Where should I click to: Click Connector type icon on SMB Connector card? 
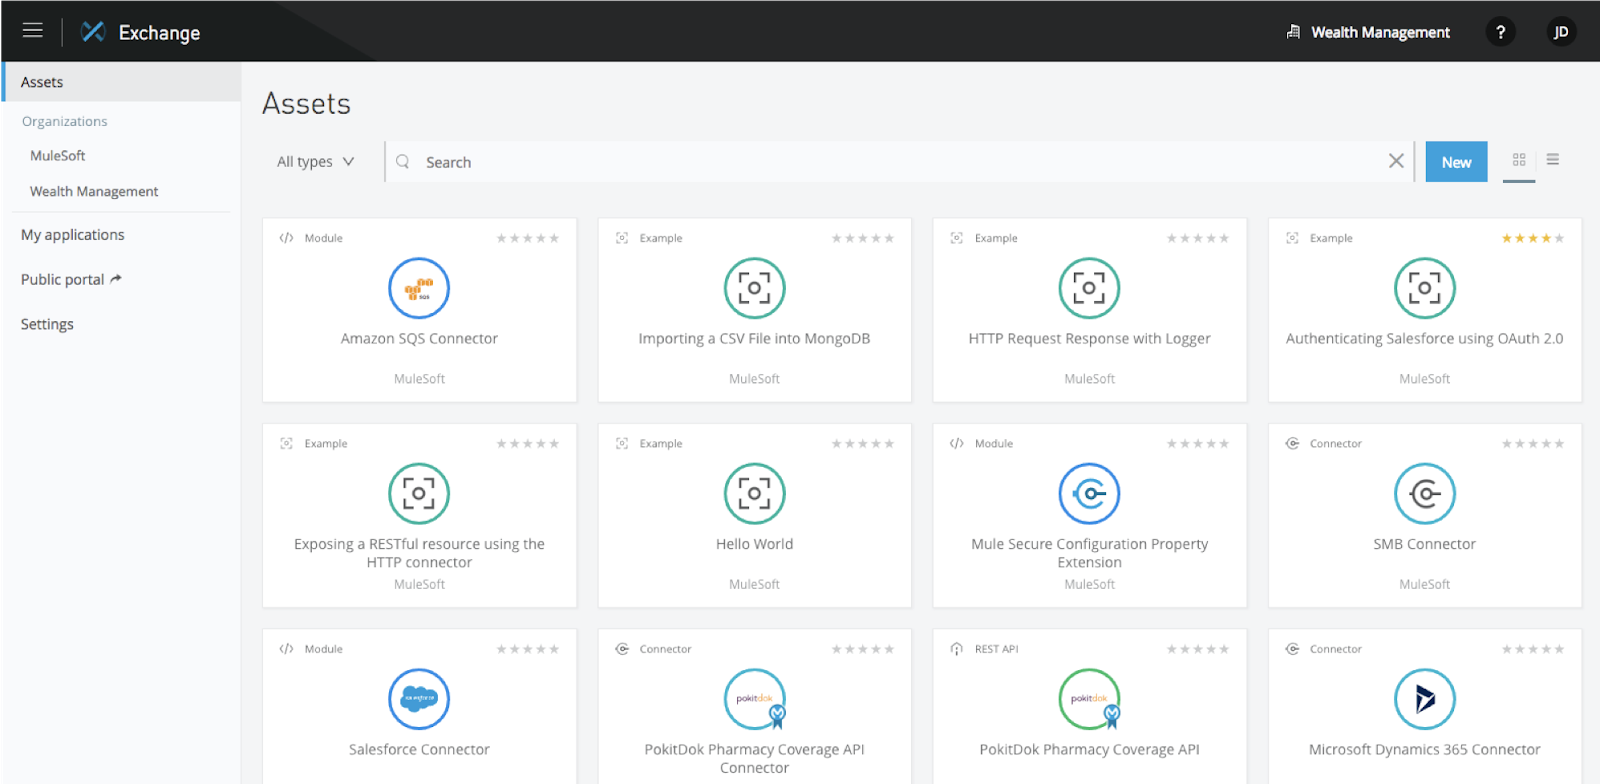pos(1292,443)
